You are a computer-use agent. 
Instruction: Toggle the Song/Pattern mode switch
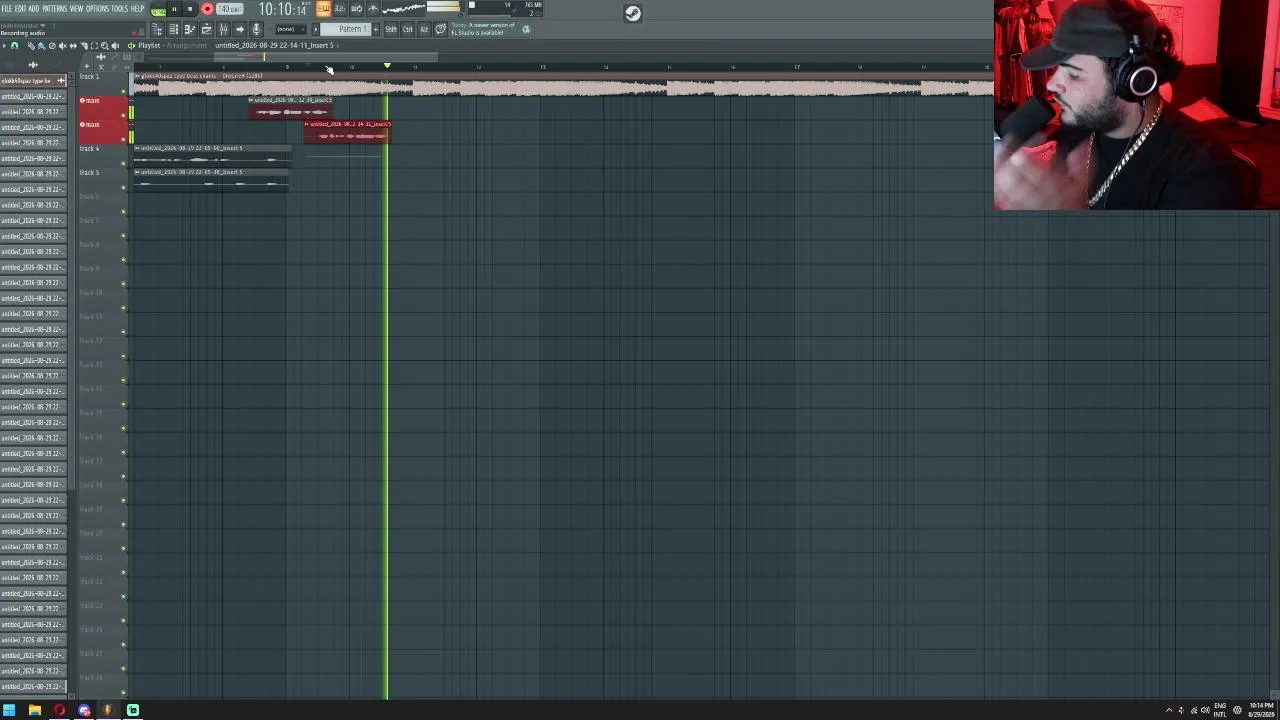[158, 10]
